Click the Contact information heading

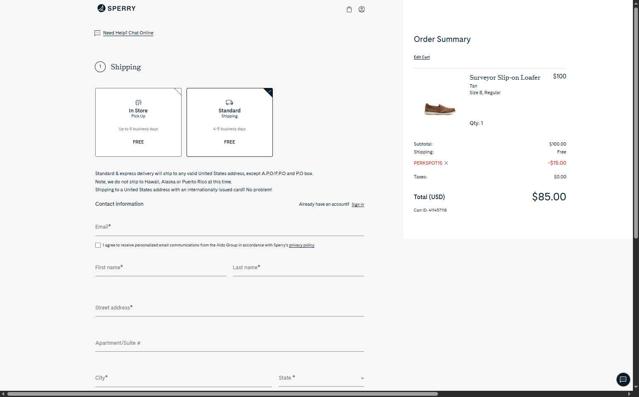[x=119, y=204]
